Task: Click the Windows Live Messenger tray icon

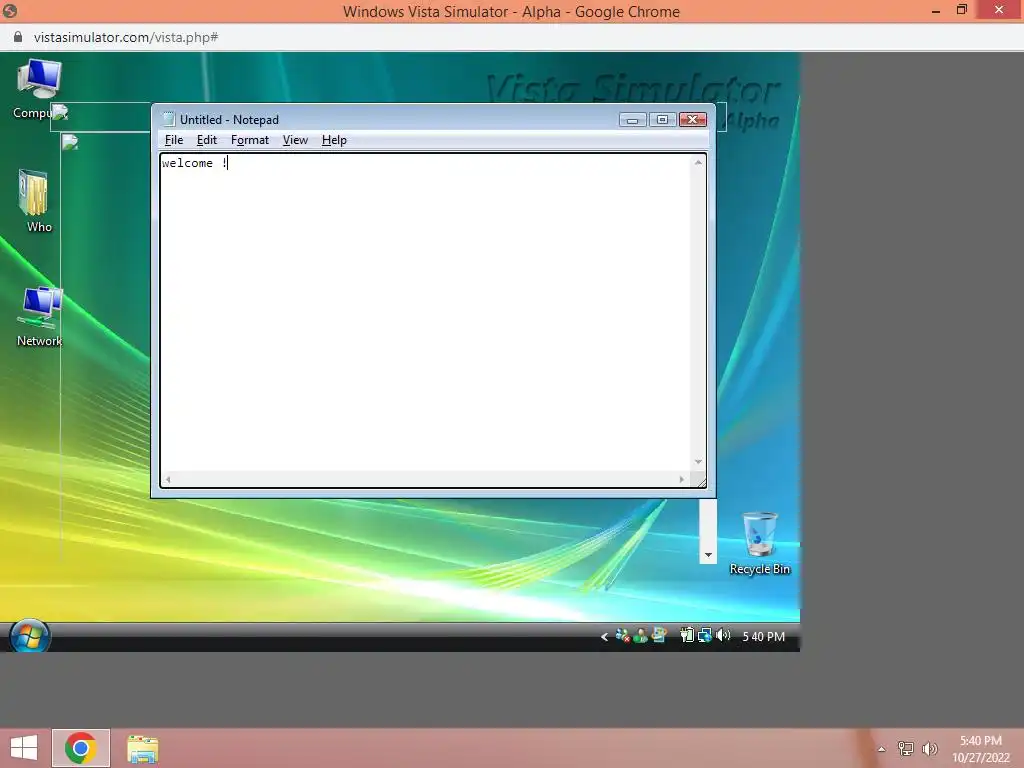Action: pos(622,635)
